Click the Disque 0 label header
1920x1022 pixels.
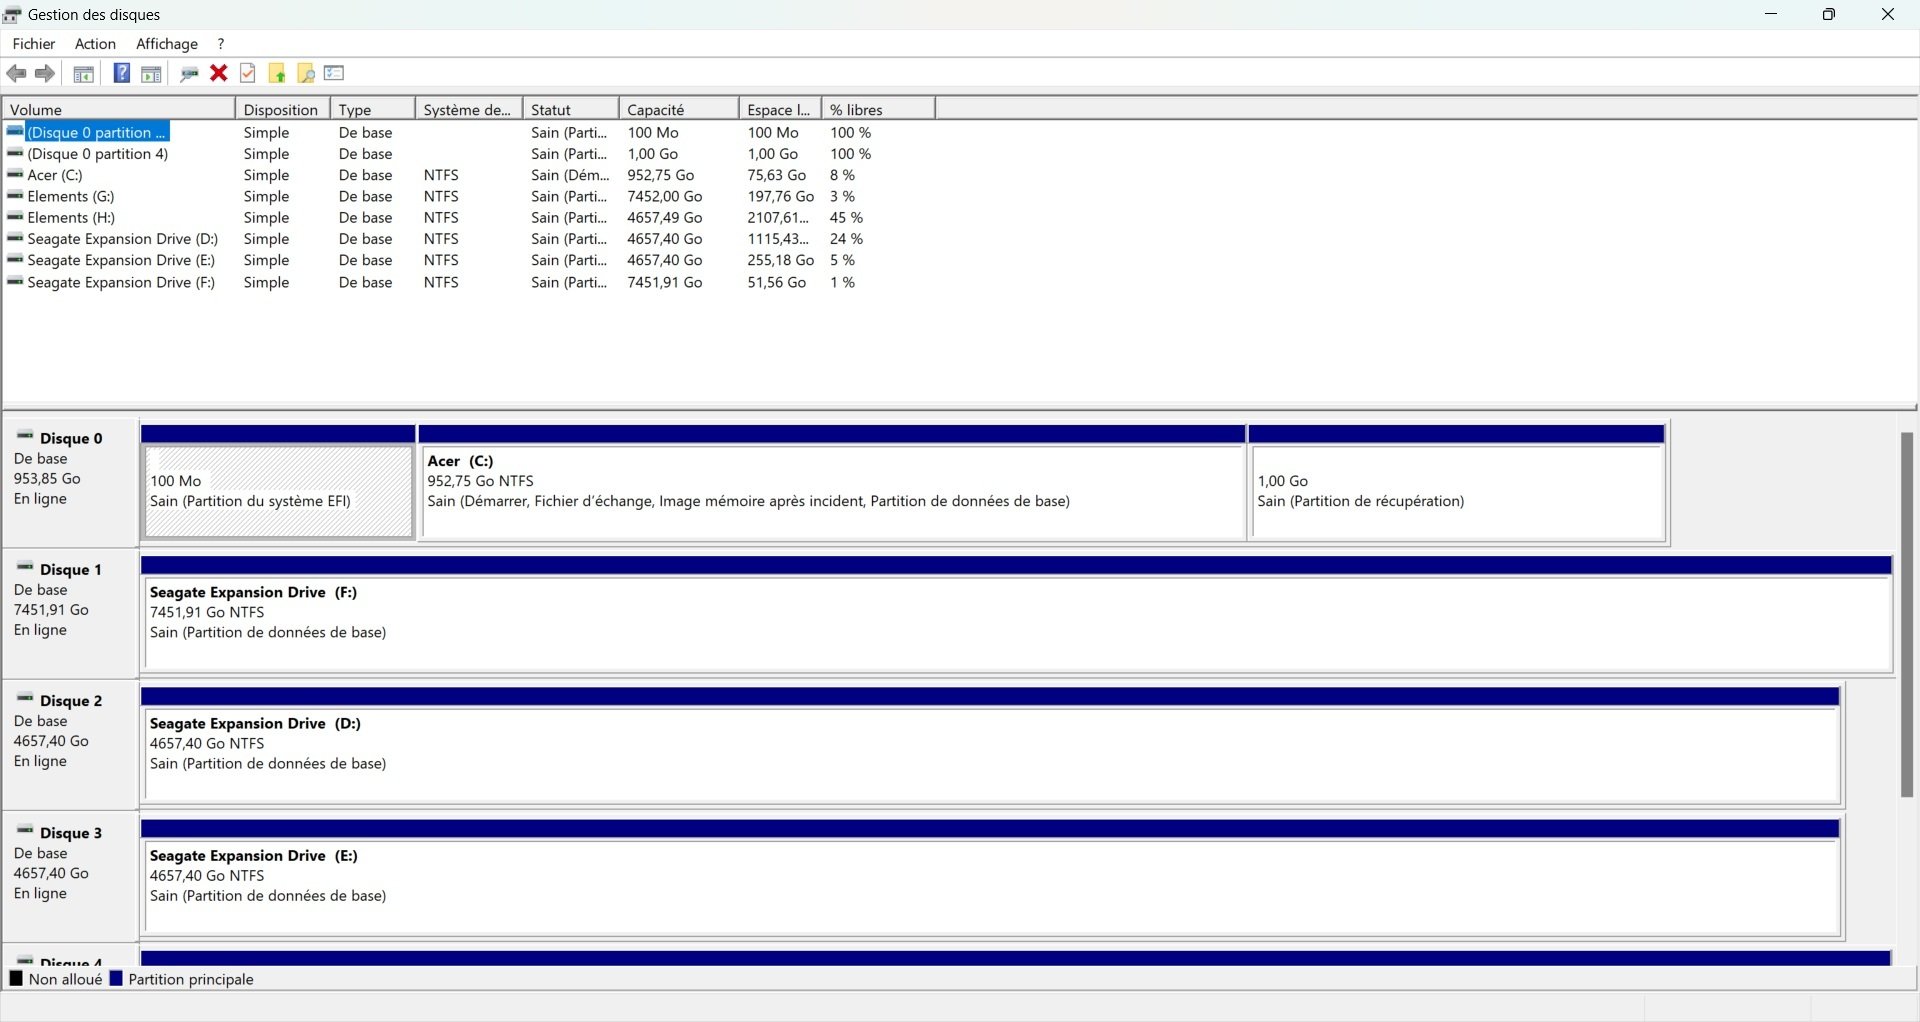tap(71, 438)
